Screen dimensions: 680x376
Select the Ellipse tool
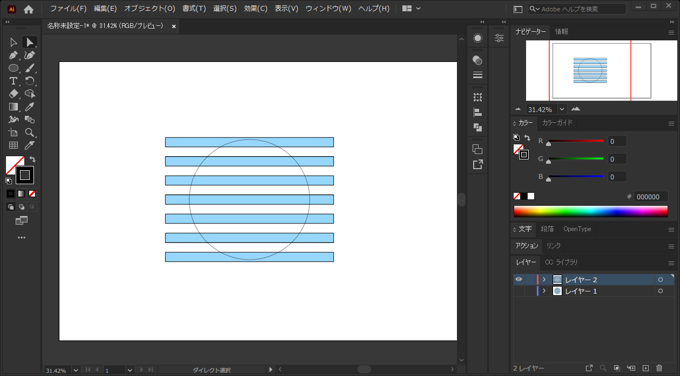tap(13, 68)
